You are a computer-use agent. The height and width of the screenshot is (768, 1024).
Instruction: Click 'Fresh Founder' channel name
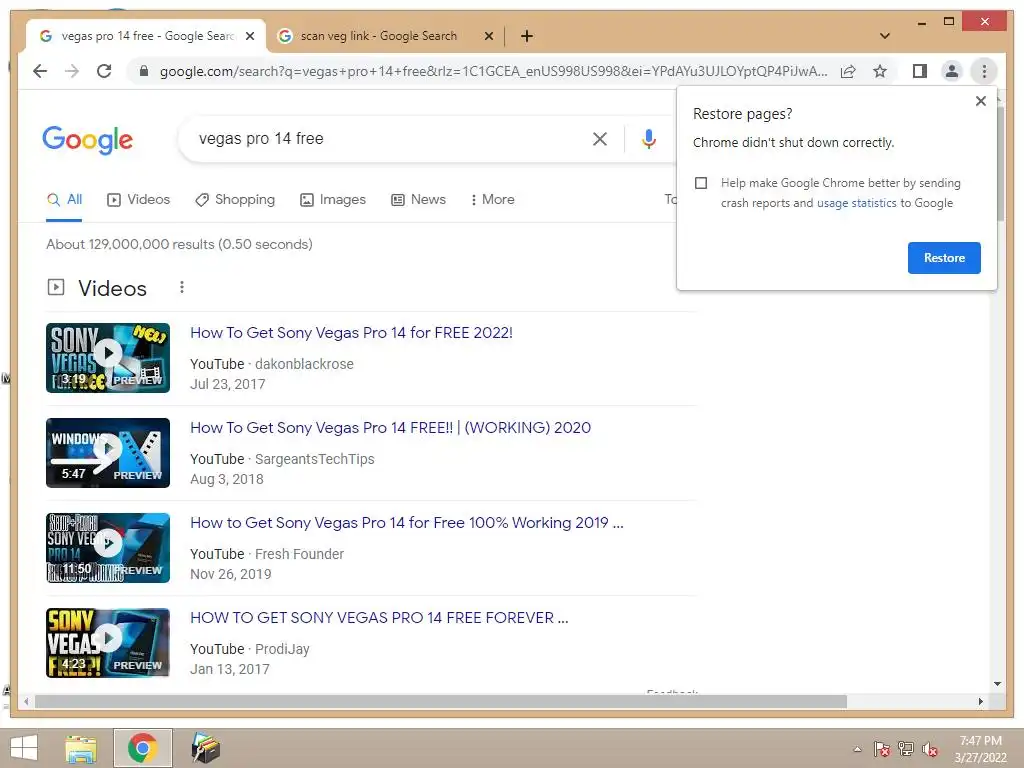point(299,554)
